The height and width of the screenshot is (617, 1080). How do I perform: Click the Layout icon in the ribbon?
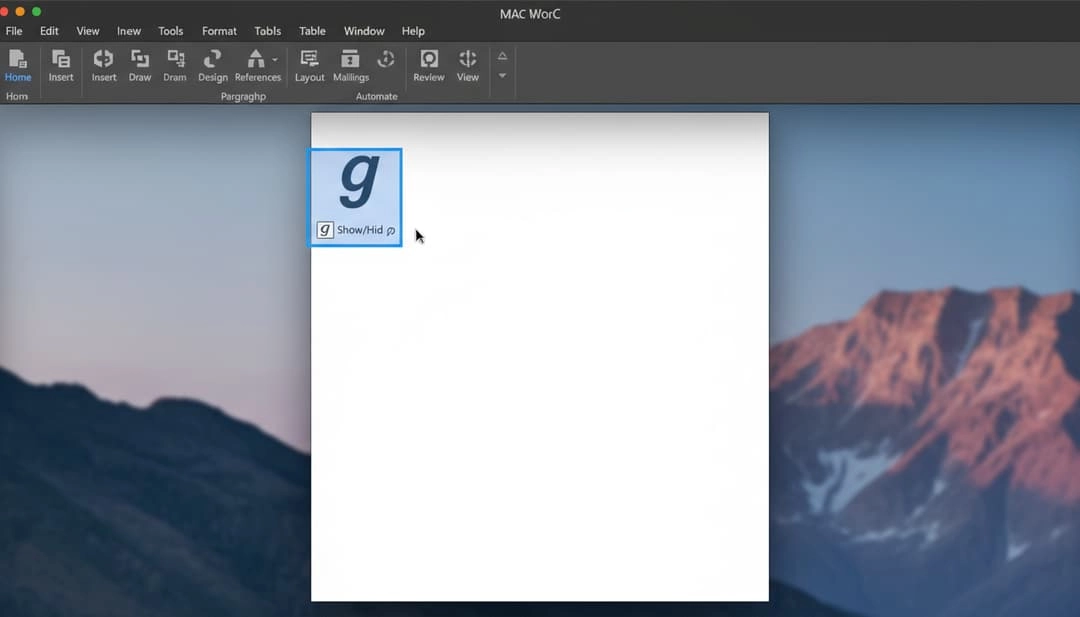pos(309,60)
